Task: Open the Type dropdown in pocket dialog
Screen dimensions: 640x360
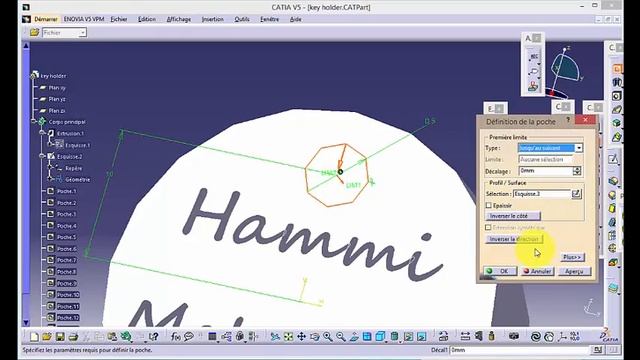Action: 579,148
